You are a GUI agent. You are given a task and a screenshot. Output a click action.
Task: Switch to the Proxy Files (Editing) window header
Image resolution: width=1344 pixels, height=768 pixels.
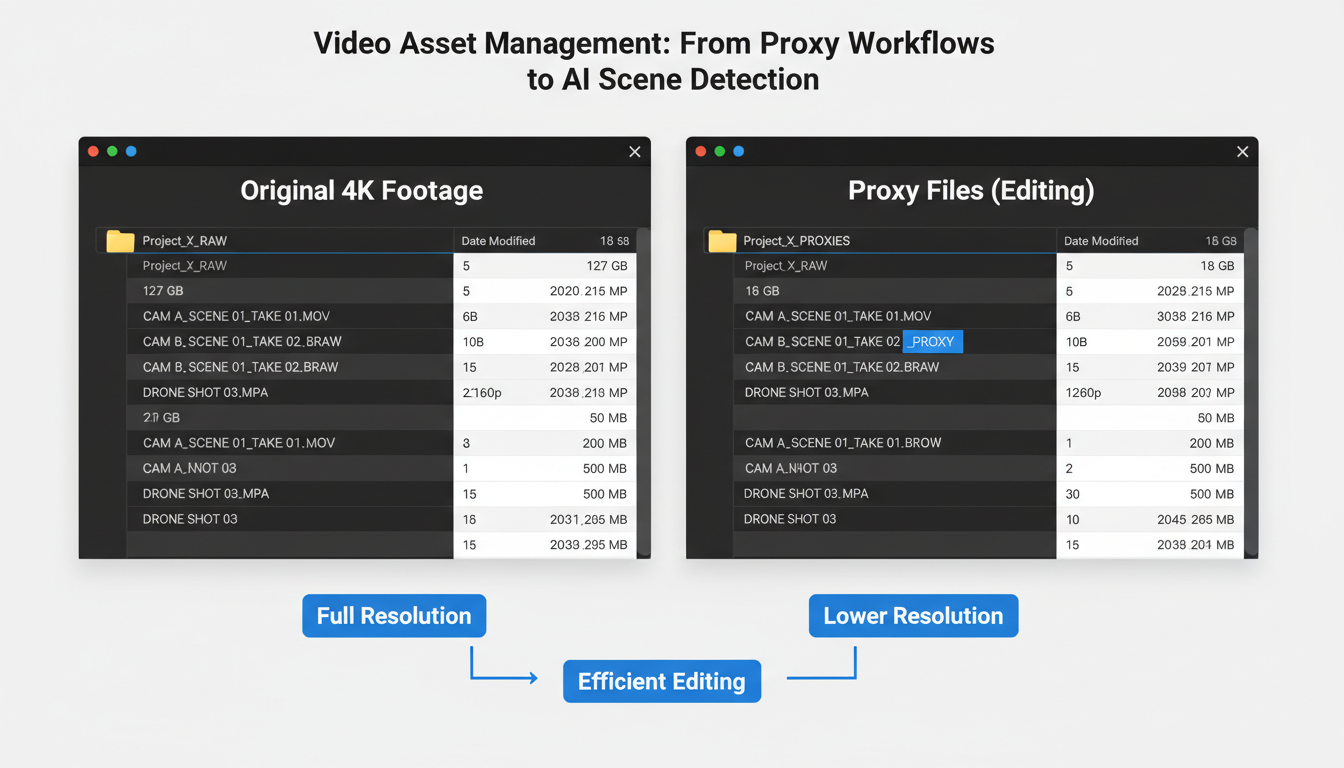(x=970, y=190)
